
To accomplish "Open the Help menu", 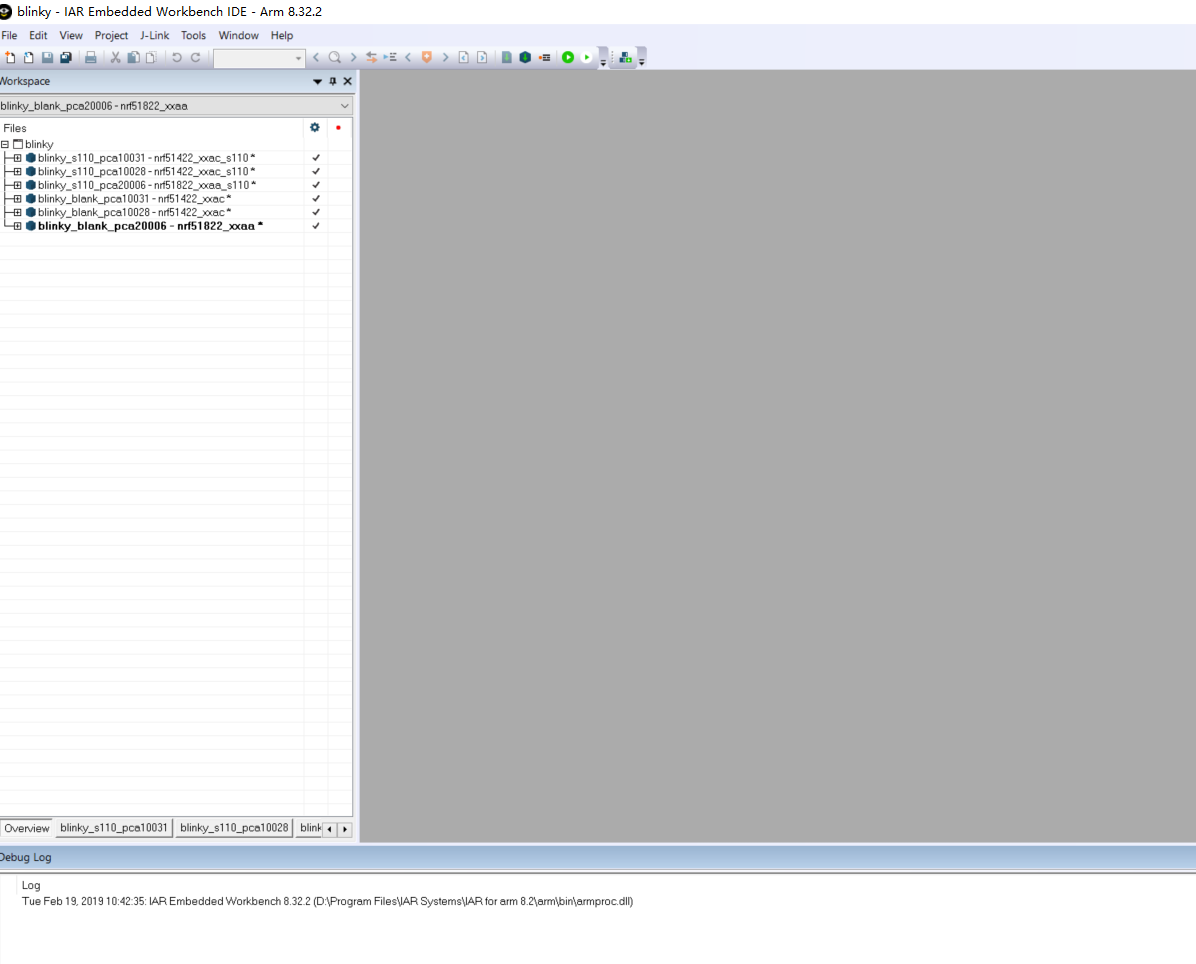I will 282,35.
